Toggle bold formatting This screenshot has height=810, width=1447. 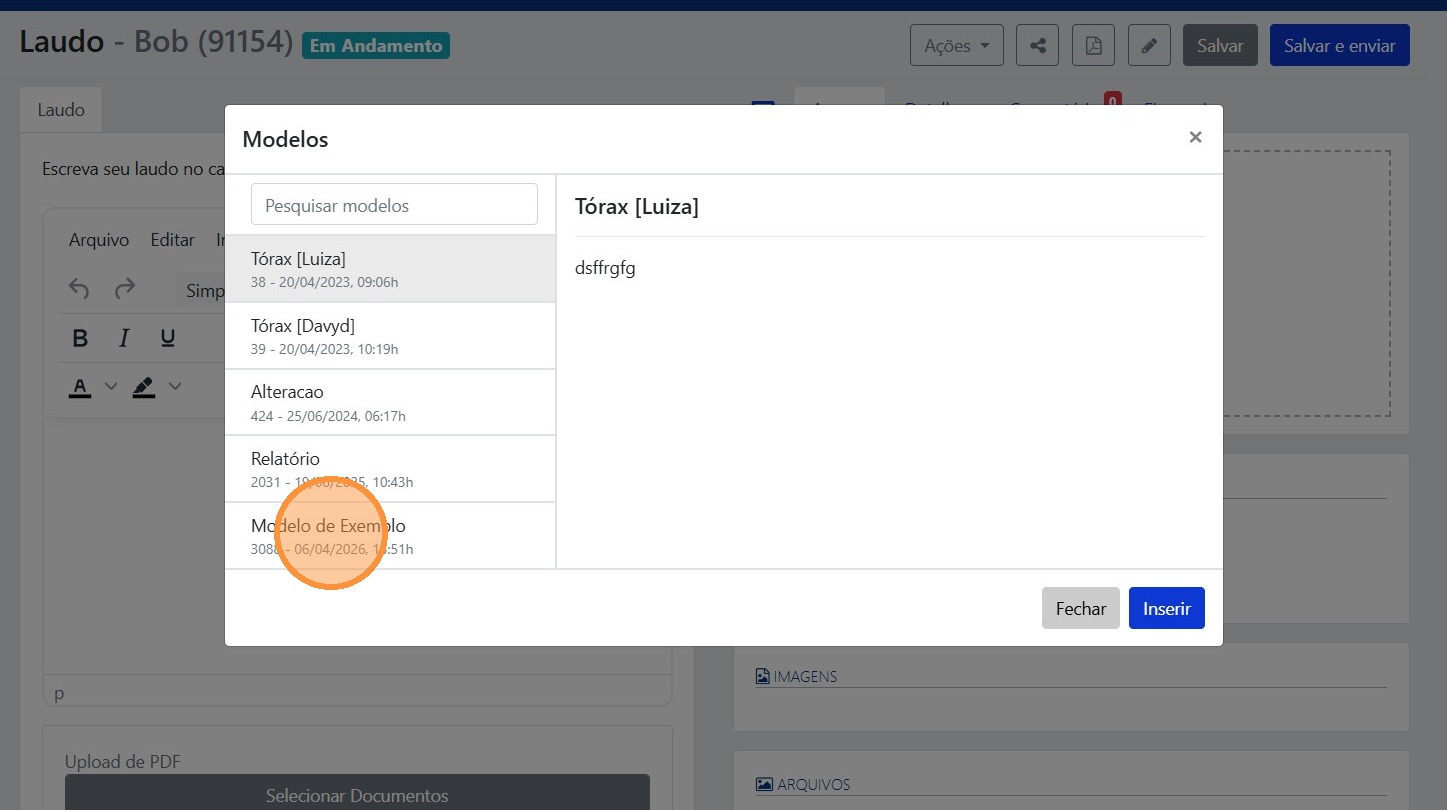[81, 338]
